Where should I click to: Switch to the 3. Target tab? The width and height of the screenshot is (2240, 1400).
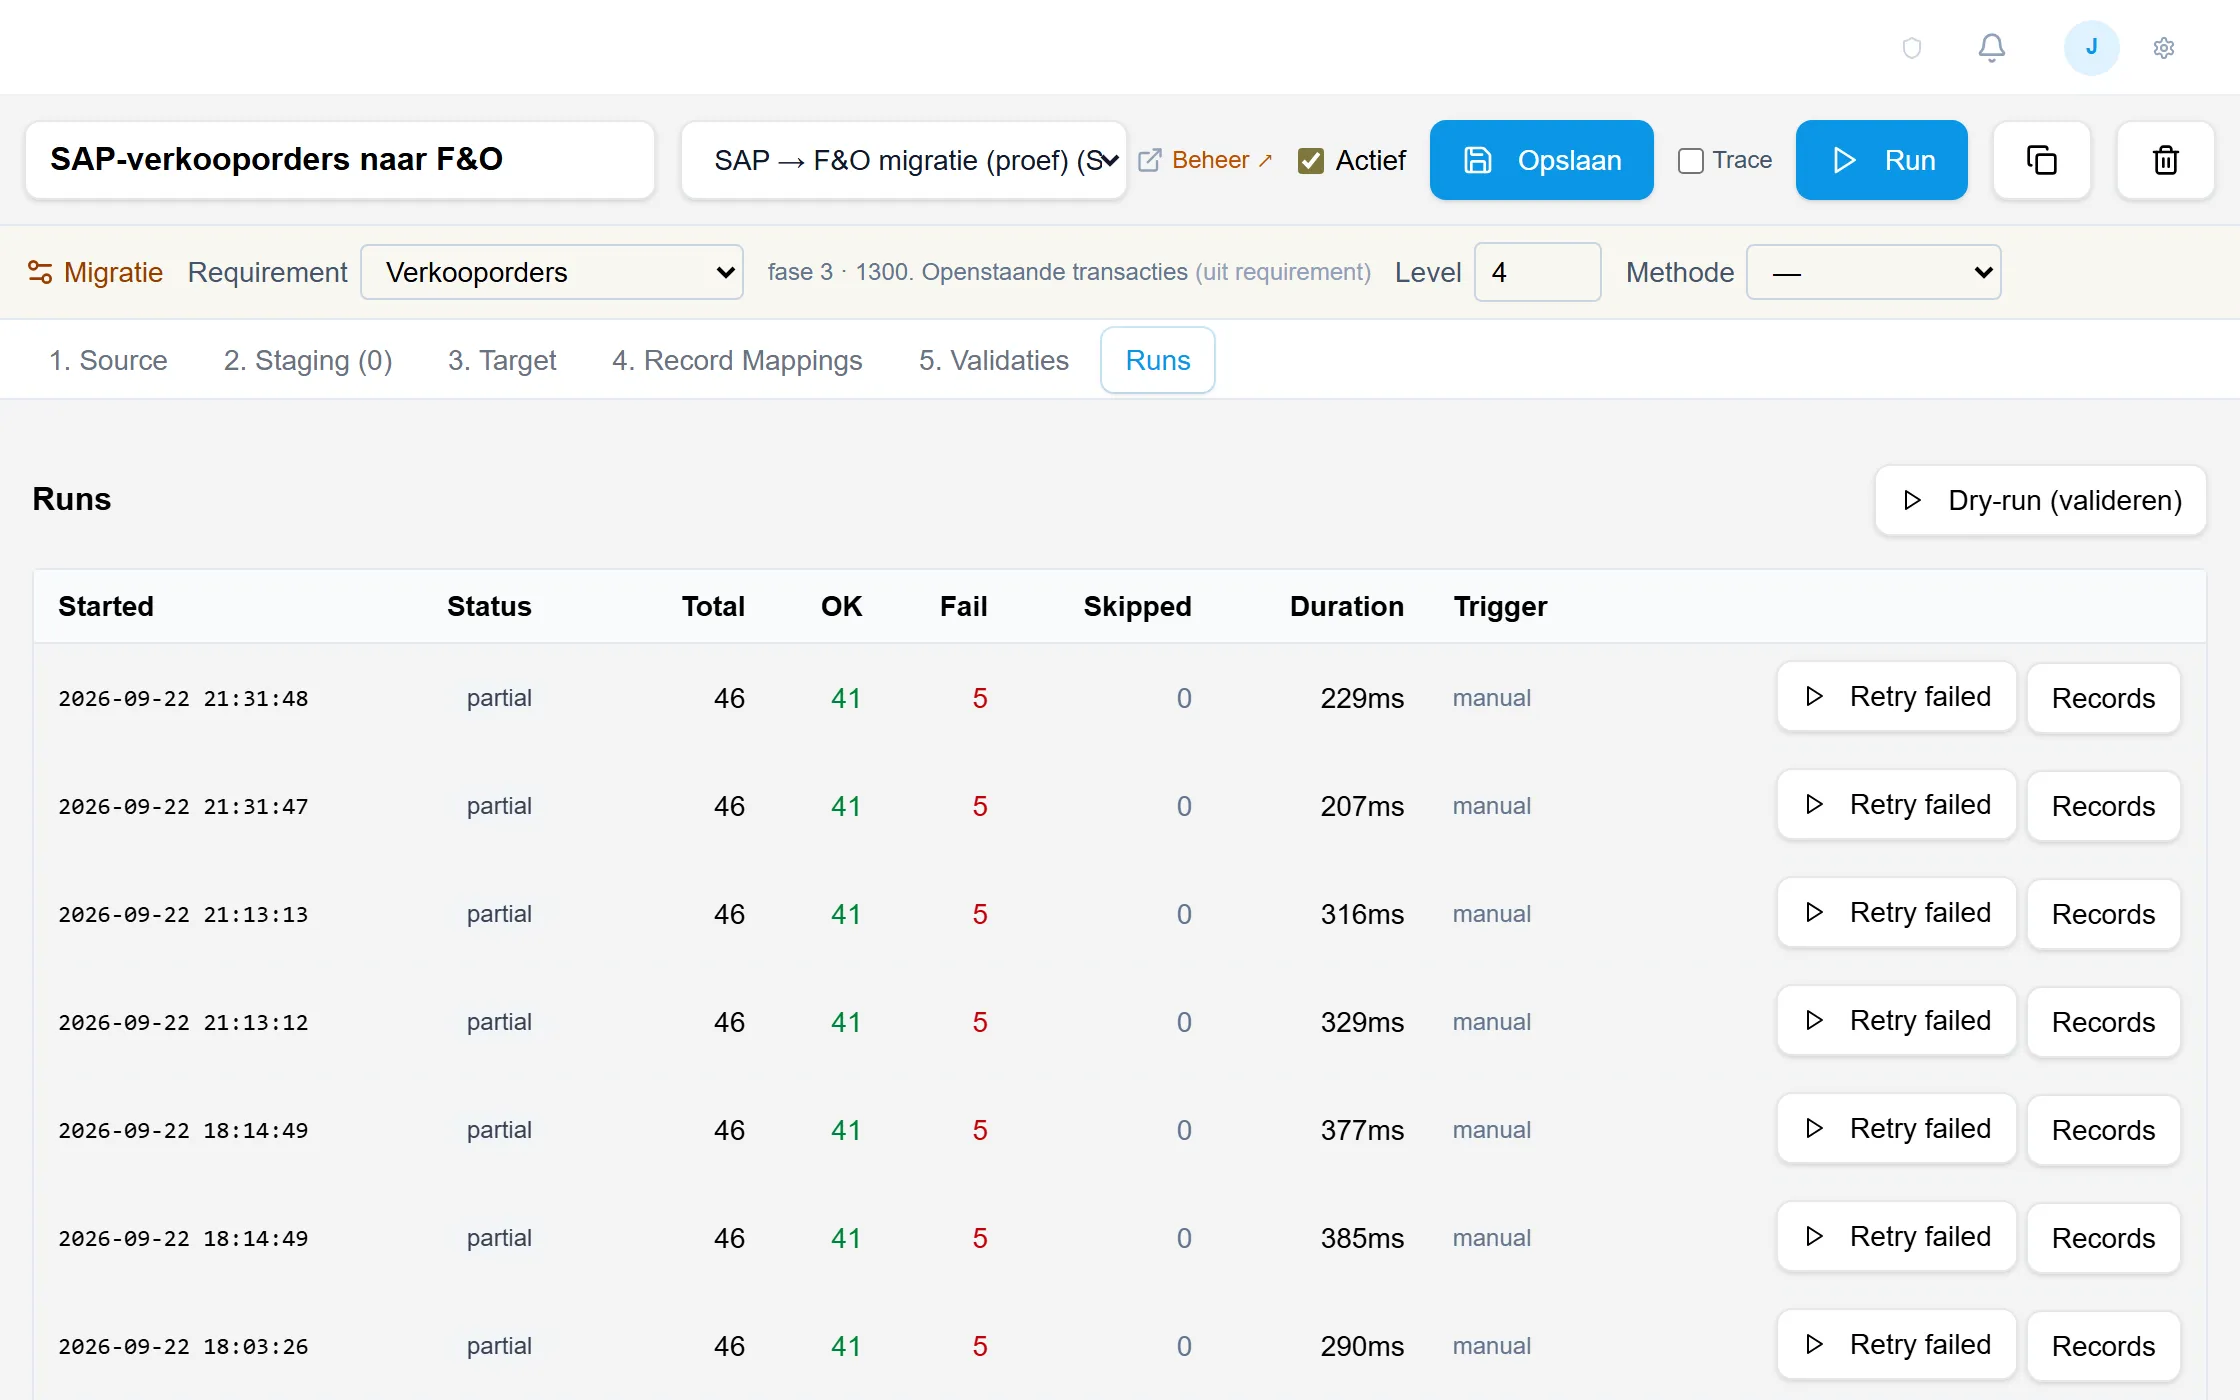502,360
